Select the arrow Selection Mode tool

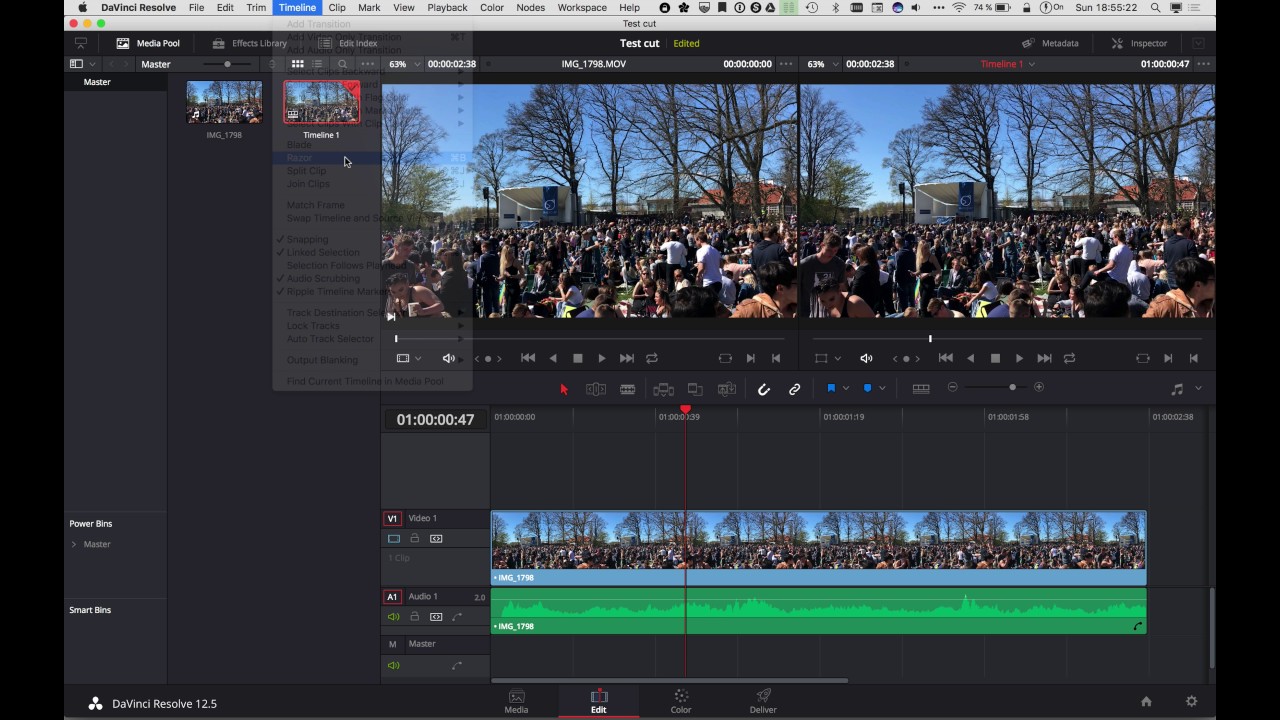564,389
